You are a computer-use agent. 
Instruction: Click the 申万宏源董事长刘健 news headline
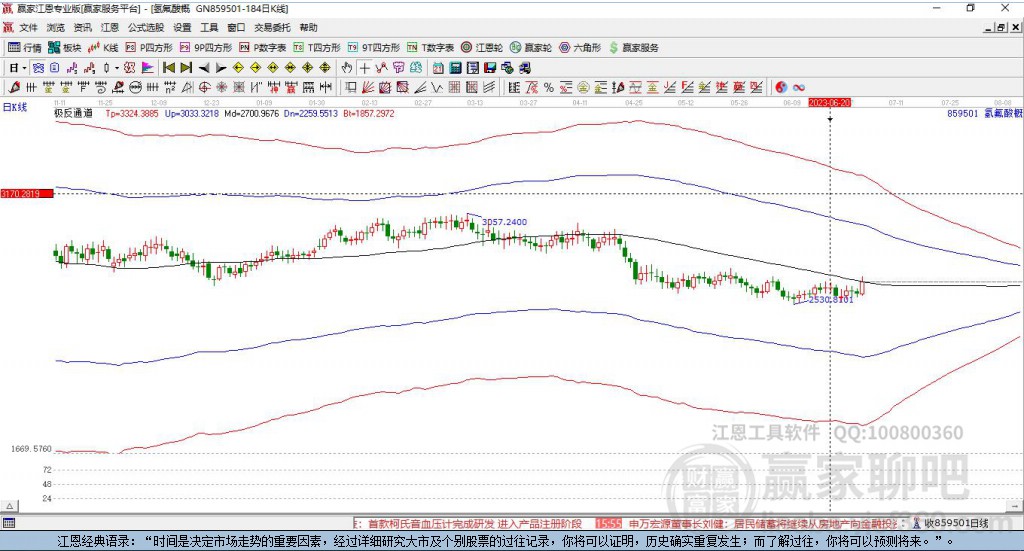point(764,524)
